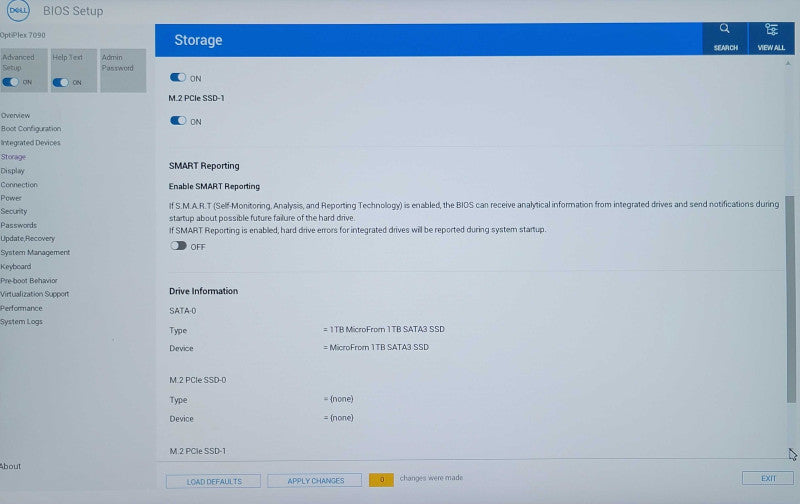Open System Logs section

[x=21, y=321]
